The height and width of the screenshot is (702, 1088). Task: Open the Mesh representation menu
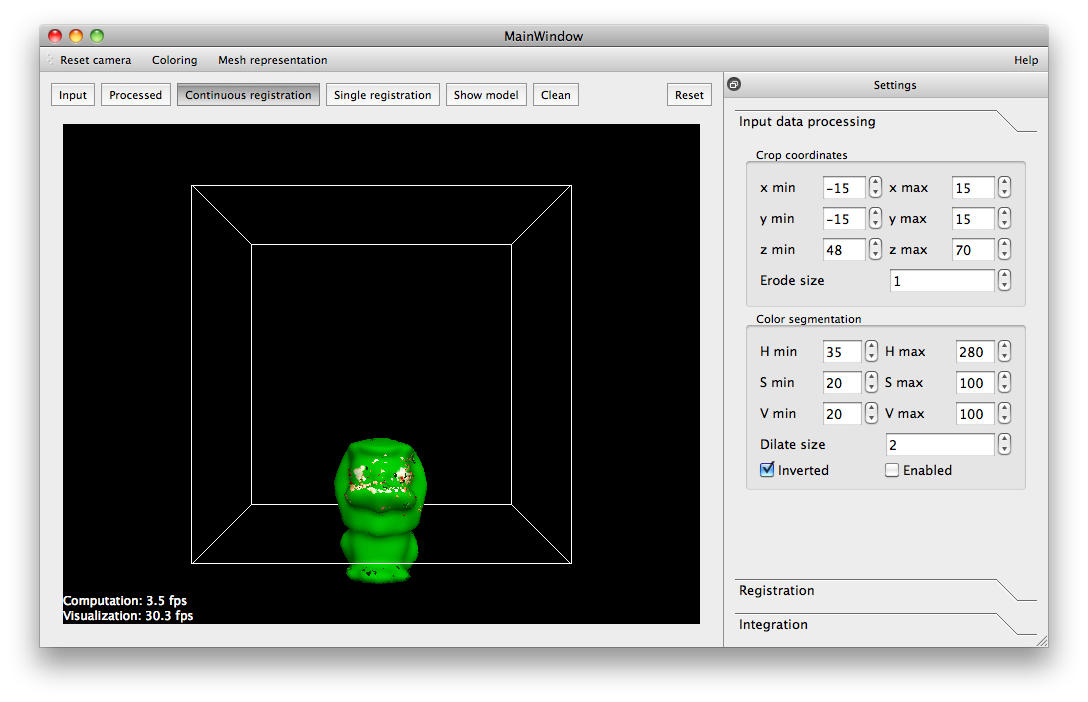point(273,60)
